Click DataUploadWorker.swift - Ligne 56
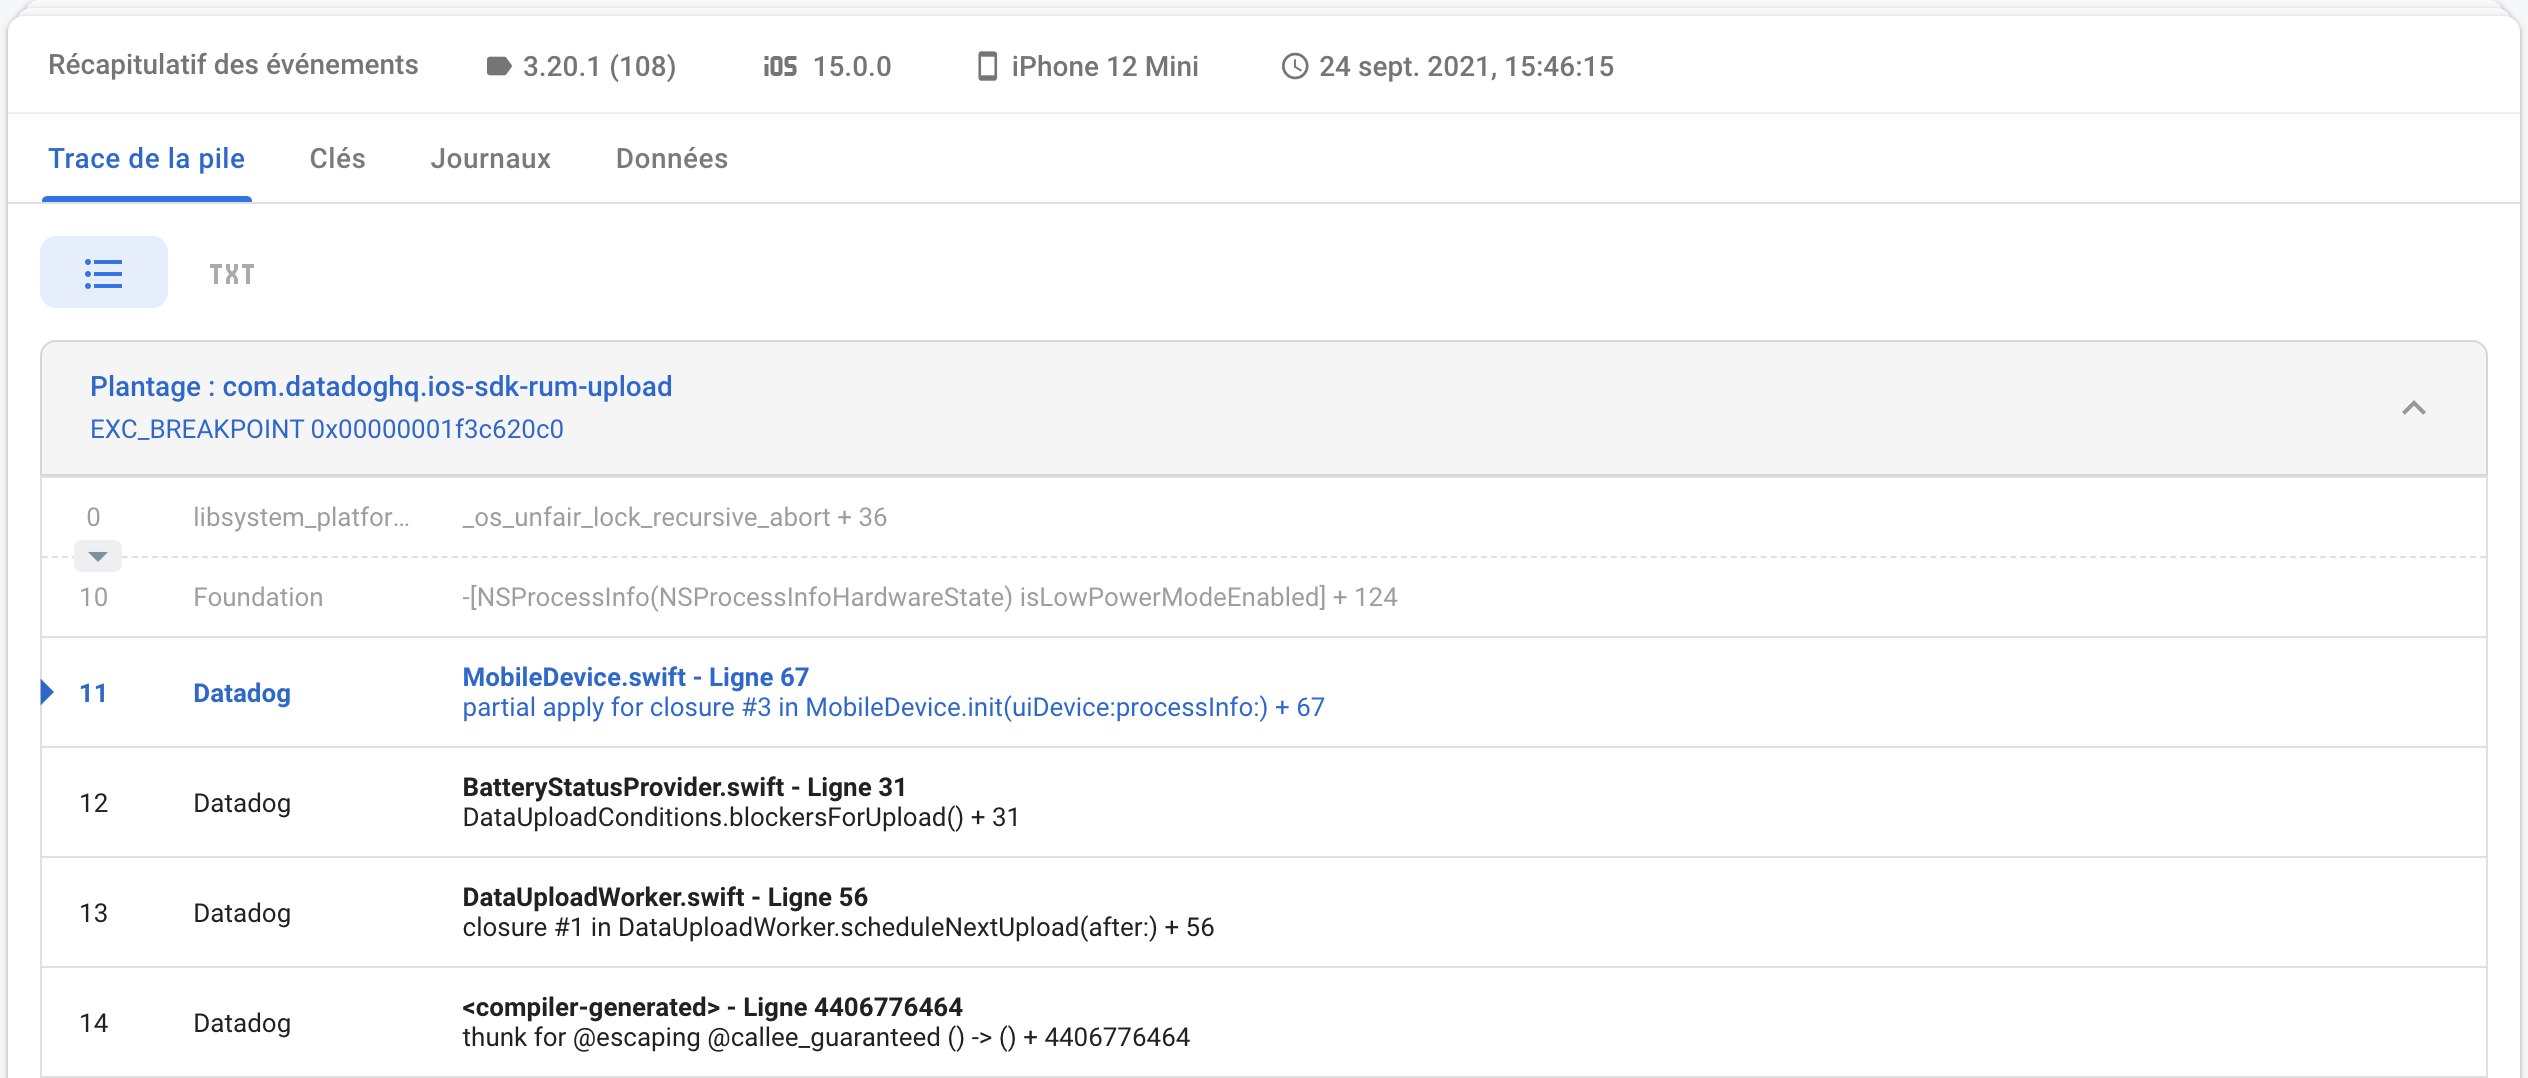Screen dimensions: 2528x1078 pos(665,897)
